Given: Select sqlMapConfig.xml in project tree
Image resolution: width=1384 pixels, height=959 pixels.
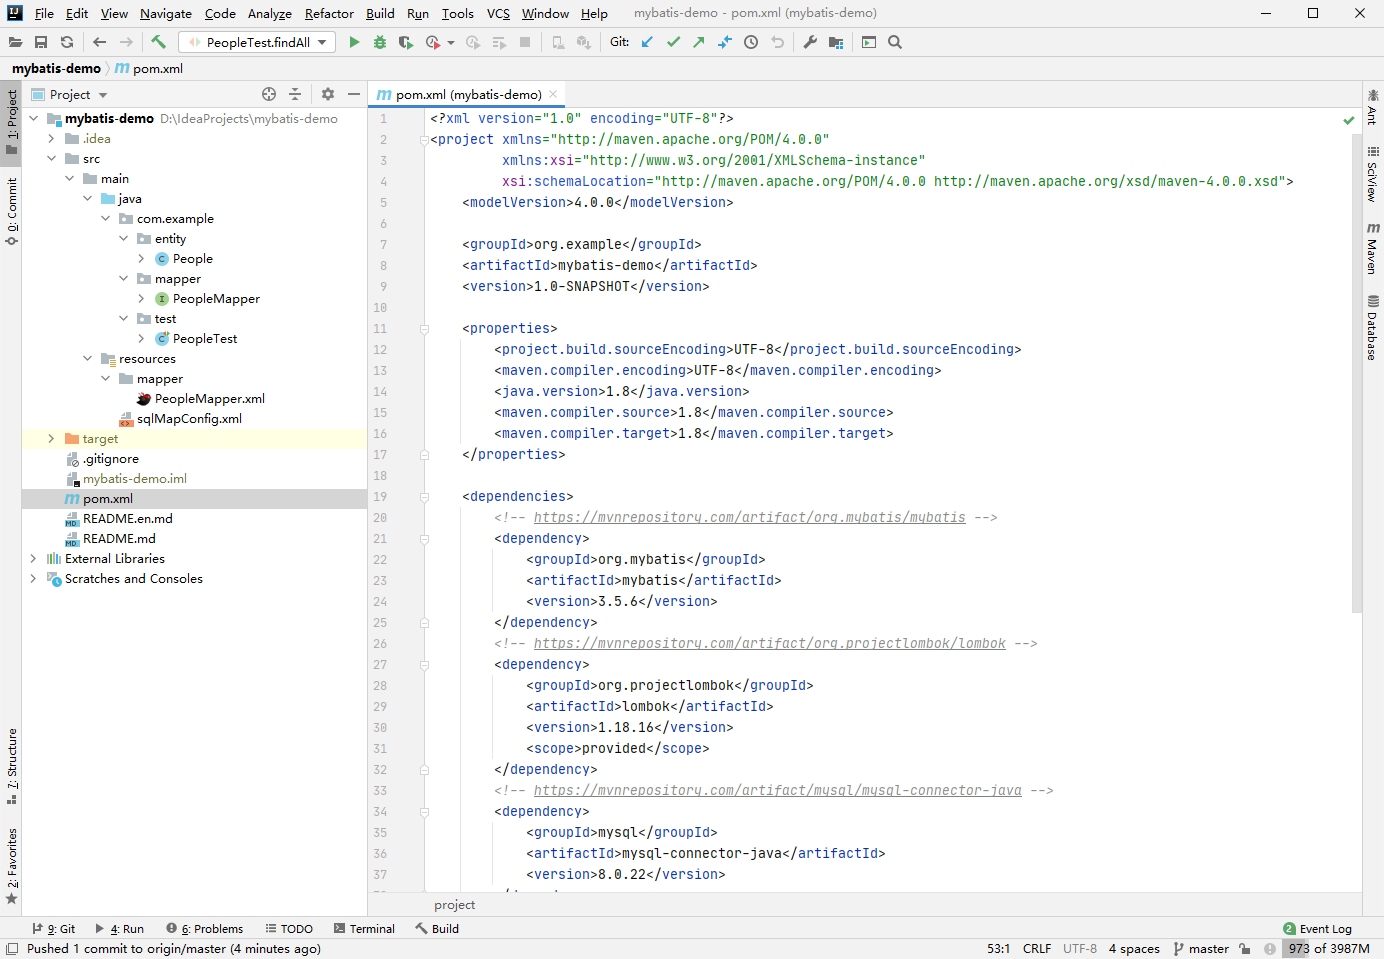Looking at the screenshot, I should coord(189,419).
